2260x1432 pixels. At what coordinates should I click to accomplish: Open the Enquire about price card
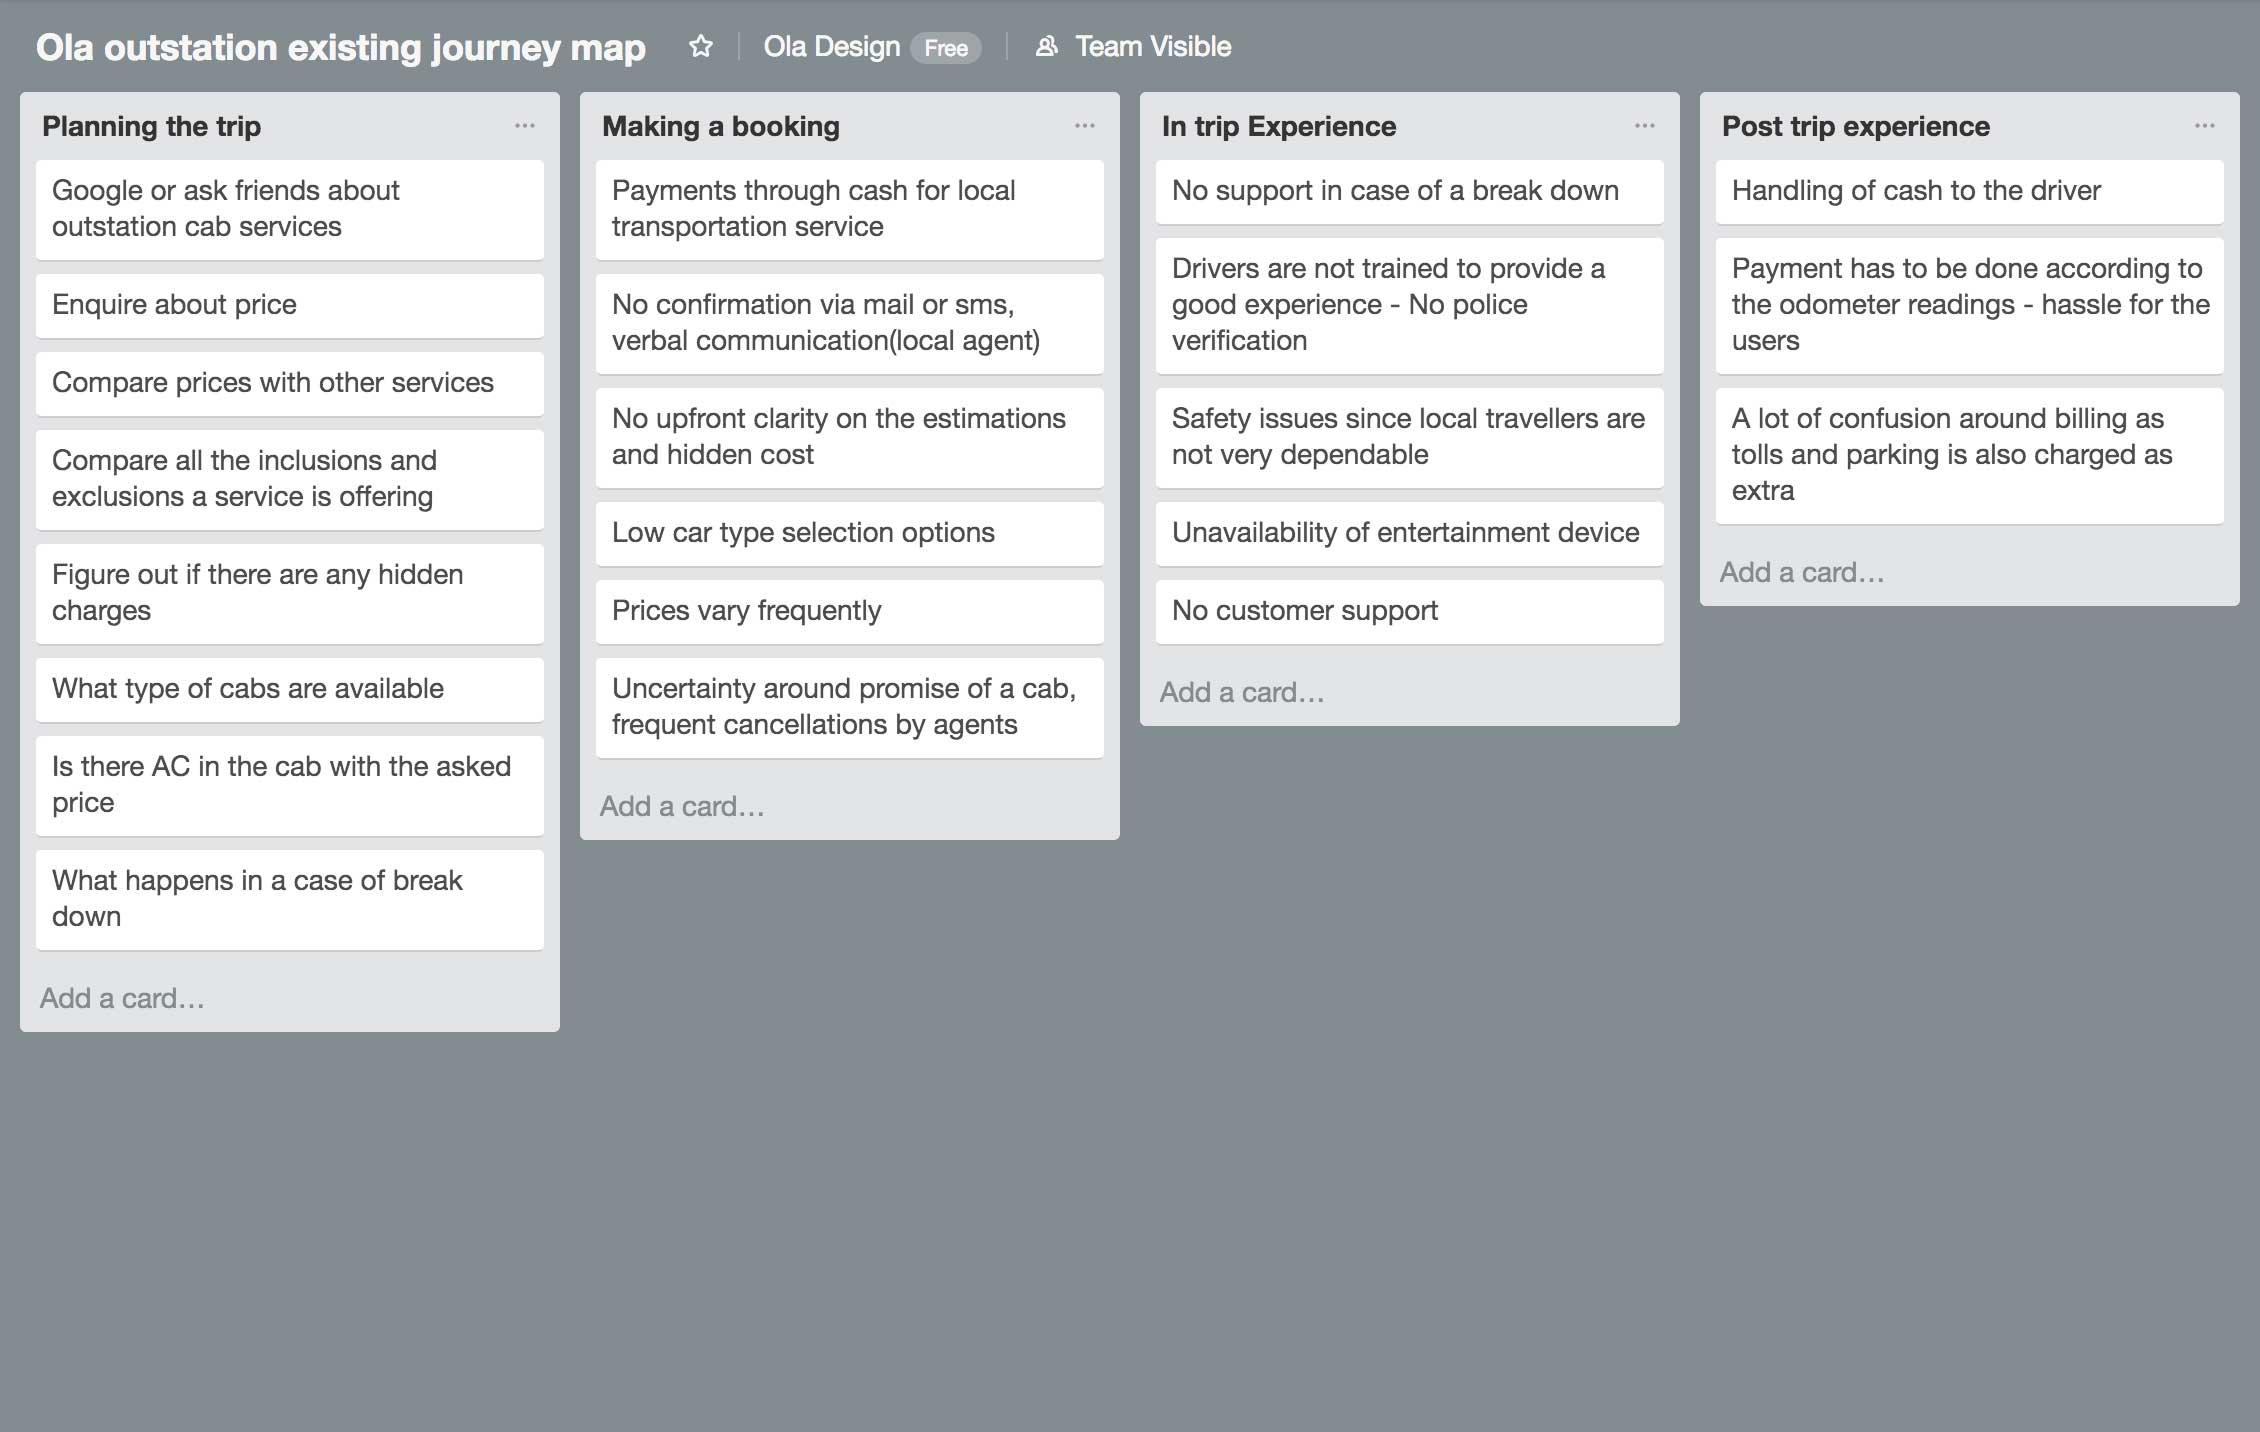[x=290, y=305]
